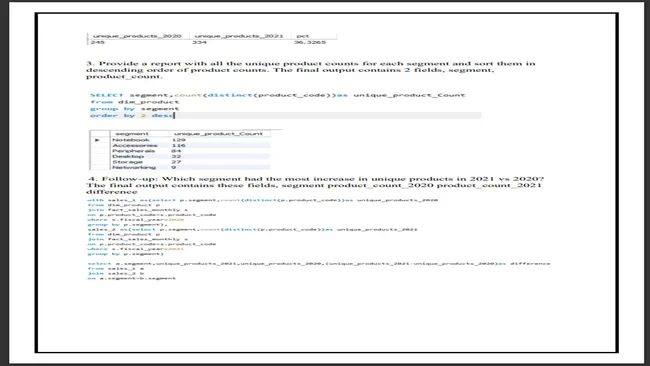Click the 'with sales_1 as(select' query line
The width and height of the screenshot is (650, 366).
pyautogui.click(x=263, y=200)
